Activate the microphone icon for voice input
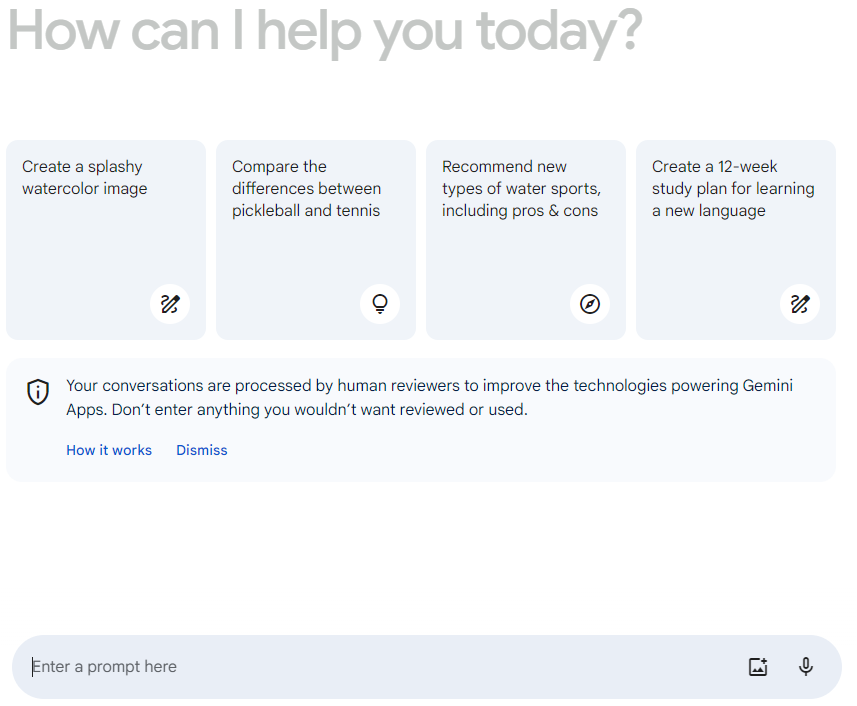Image resolution: width=857 pixels, height=706 pixels. pos(806,666)
